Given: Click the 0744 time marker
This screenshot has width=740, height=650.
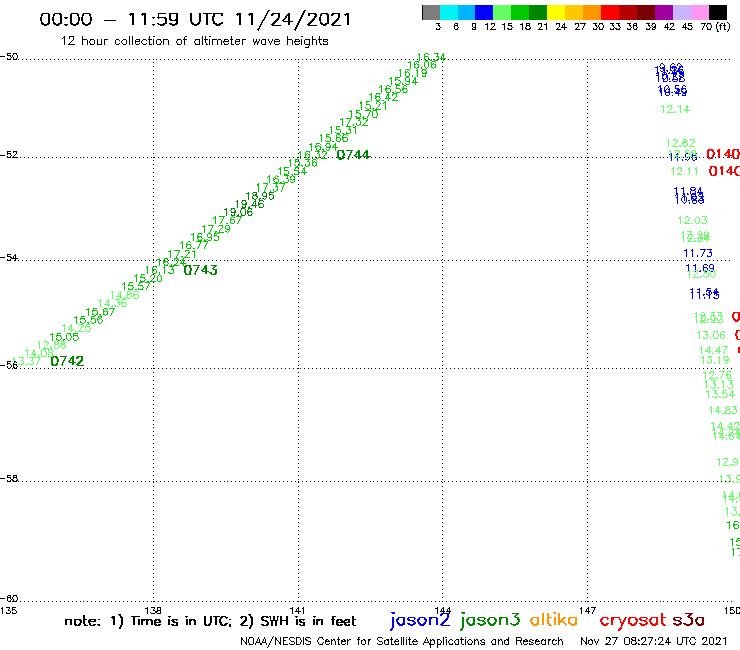Looking at the screenshot, I should (353, 155).
